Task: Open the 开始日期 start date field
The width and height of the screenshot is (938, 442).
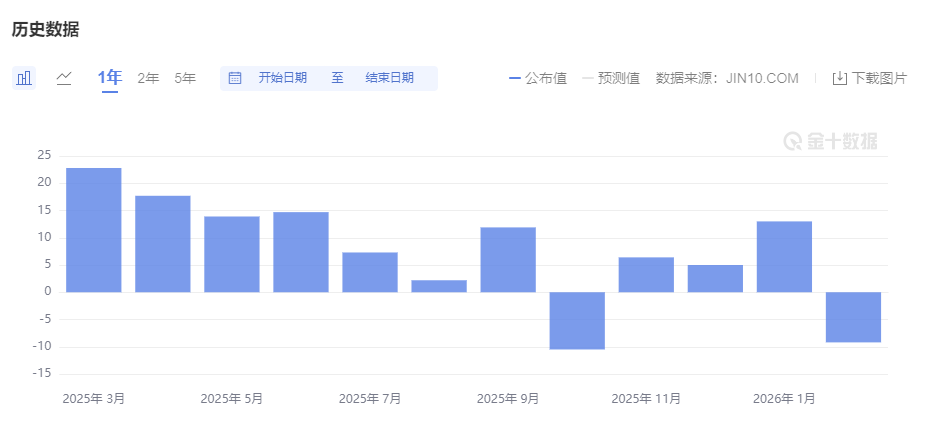Action: 282,78
